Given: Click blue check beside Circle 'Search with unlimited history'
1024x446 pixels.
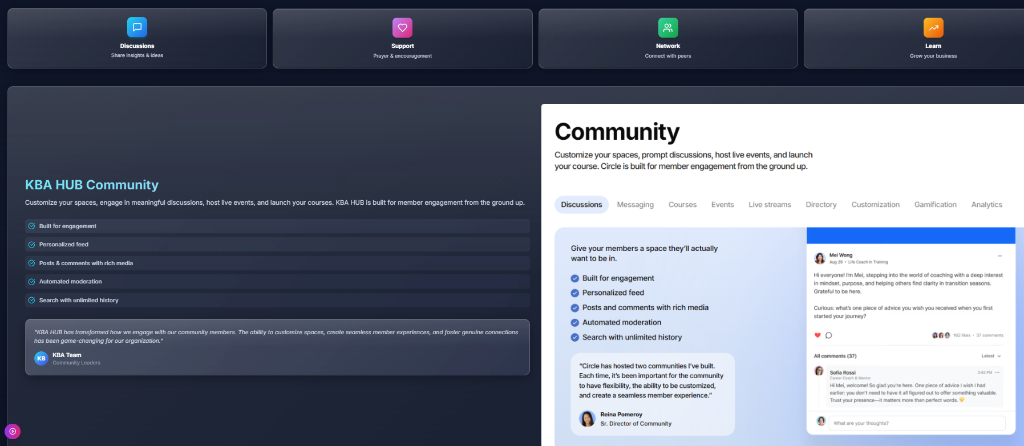Looking at the screenshot, I should (x=575, y=338).
